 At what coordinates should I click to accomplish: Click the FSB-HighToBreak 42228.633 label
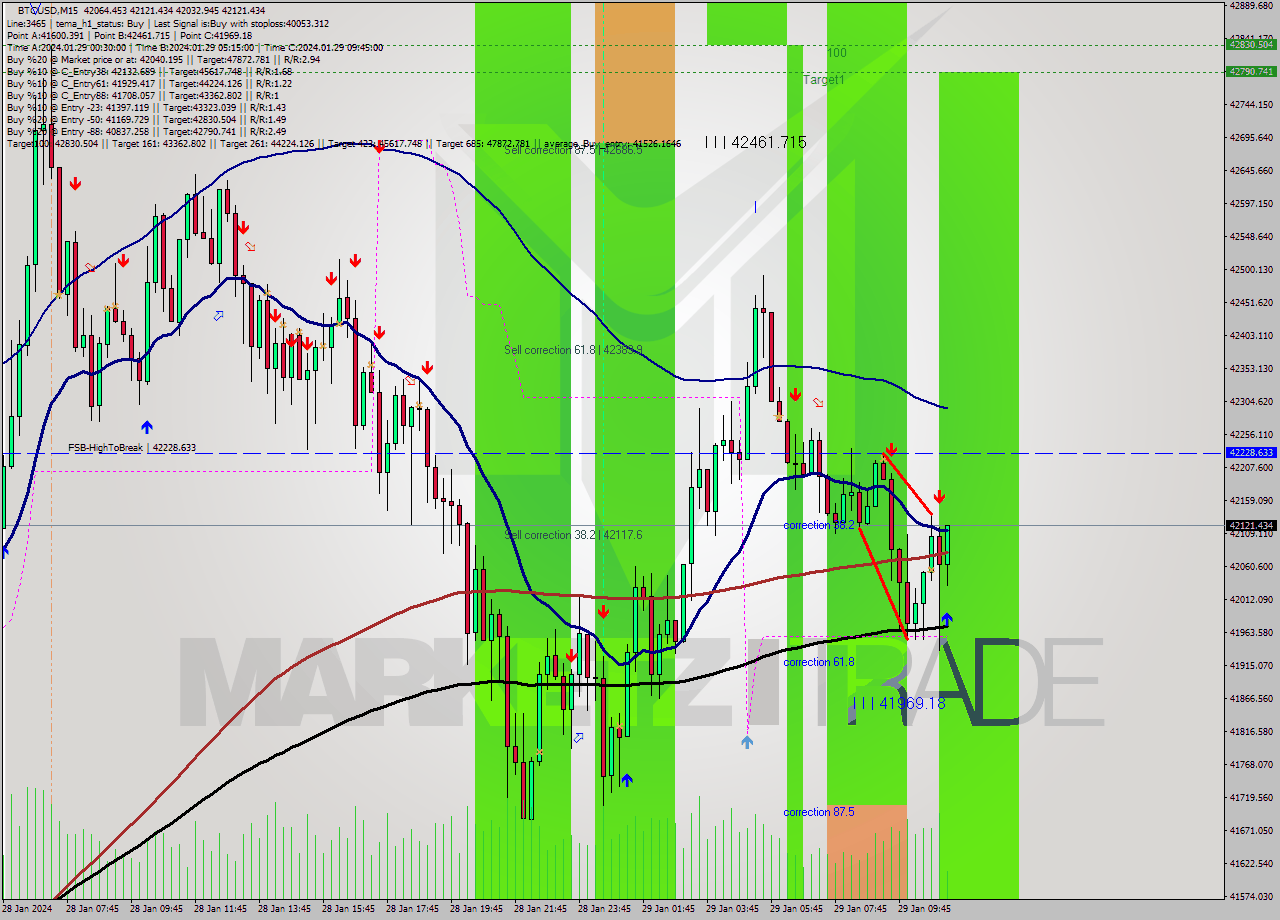(132, 448)
